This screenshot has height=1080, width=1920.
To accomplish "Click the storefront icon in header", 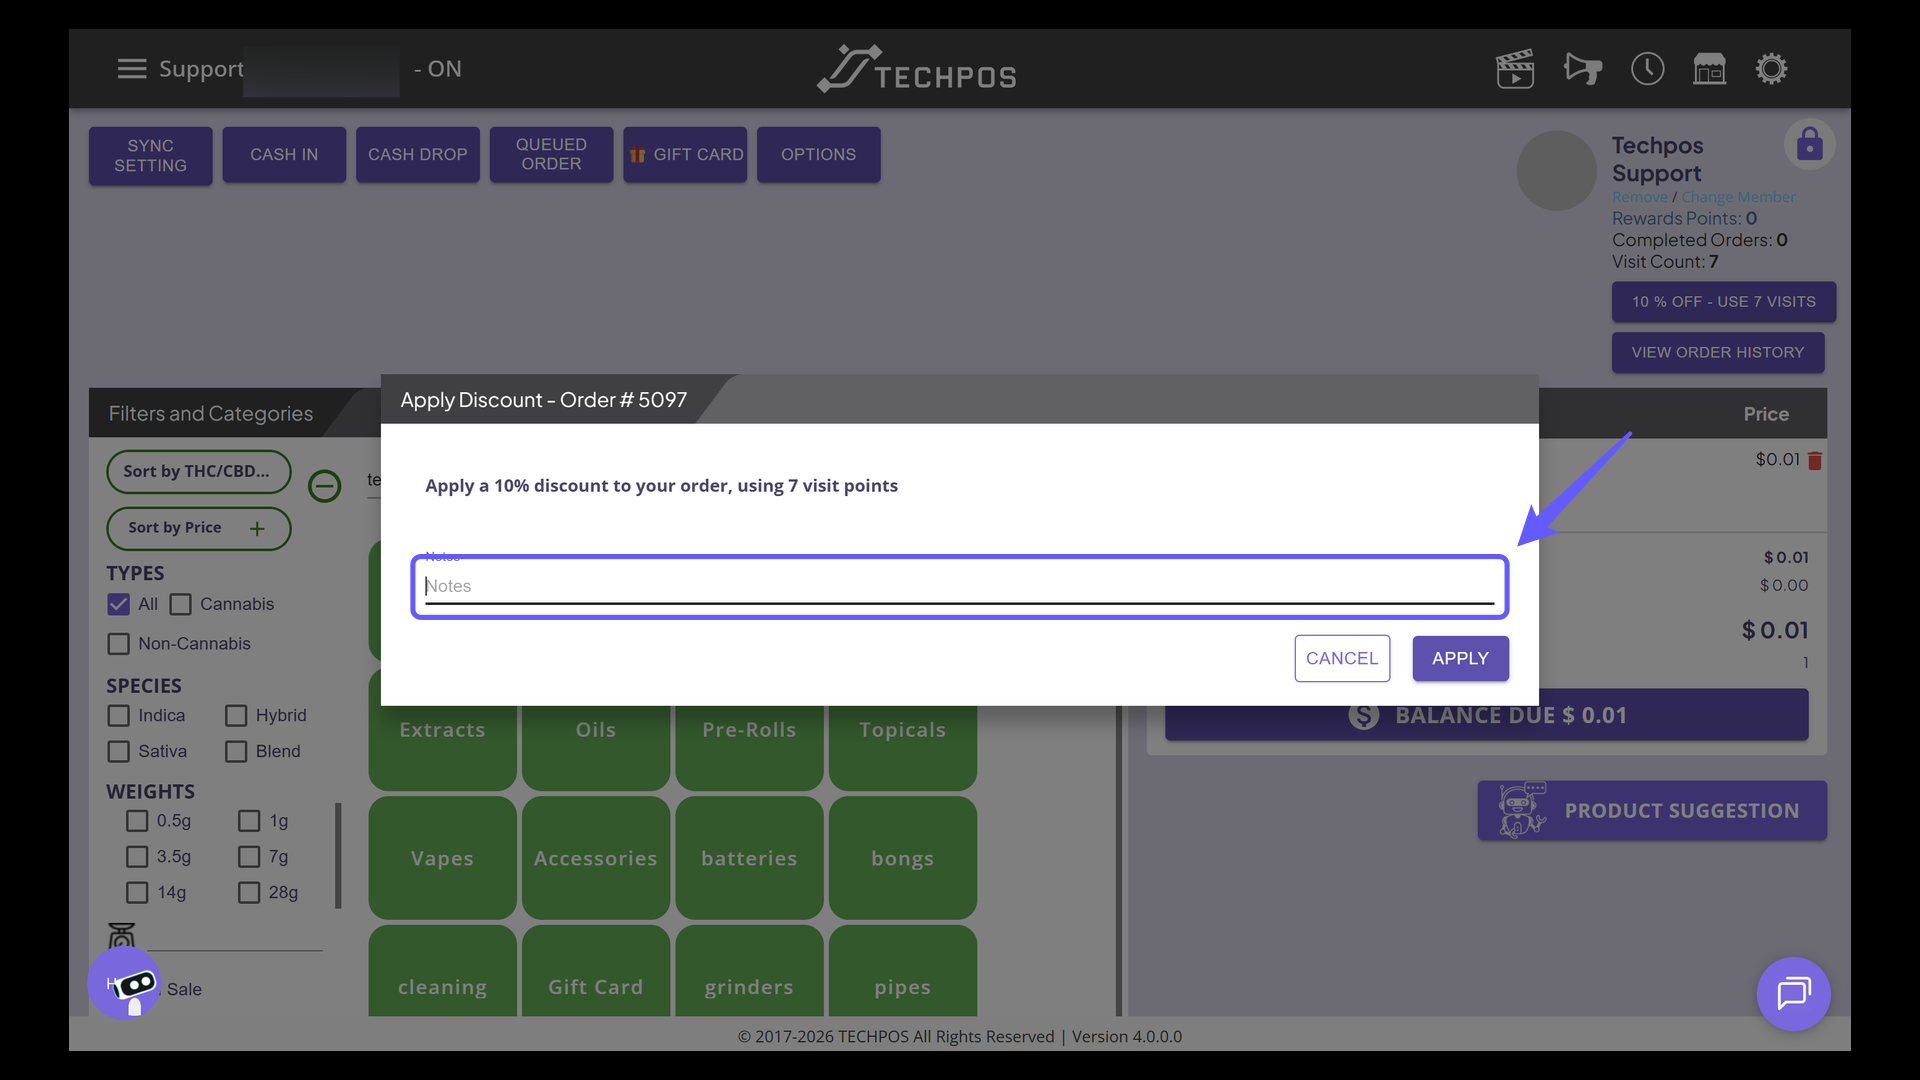I will (1709, 69).
